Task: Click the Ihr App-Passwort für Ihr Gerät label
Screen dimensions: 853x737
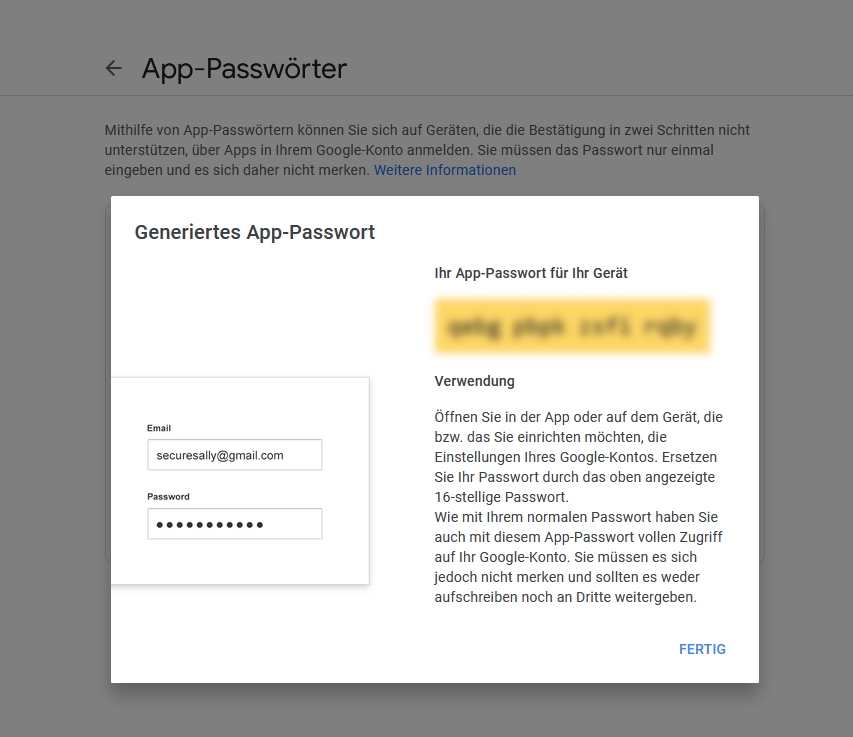Action: 531,273
